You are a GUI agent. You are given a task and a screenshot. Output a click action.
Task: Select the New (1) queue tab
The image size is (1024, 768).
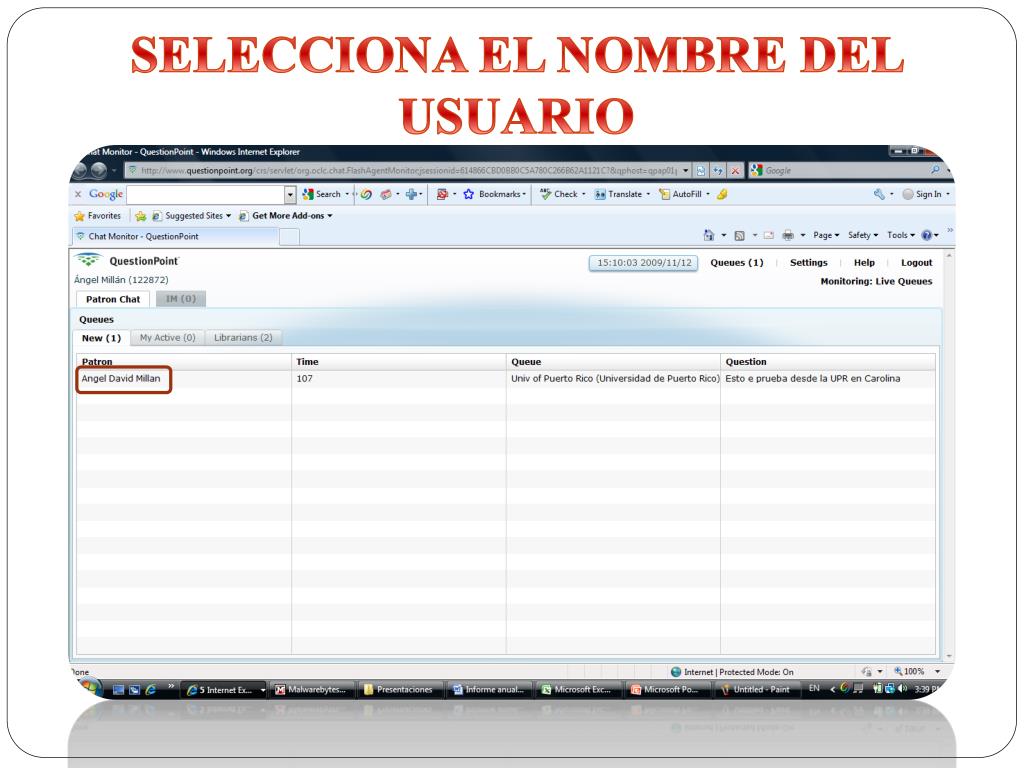[x=101, y=338]
